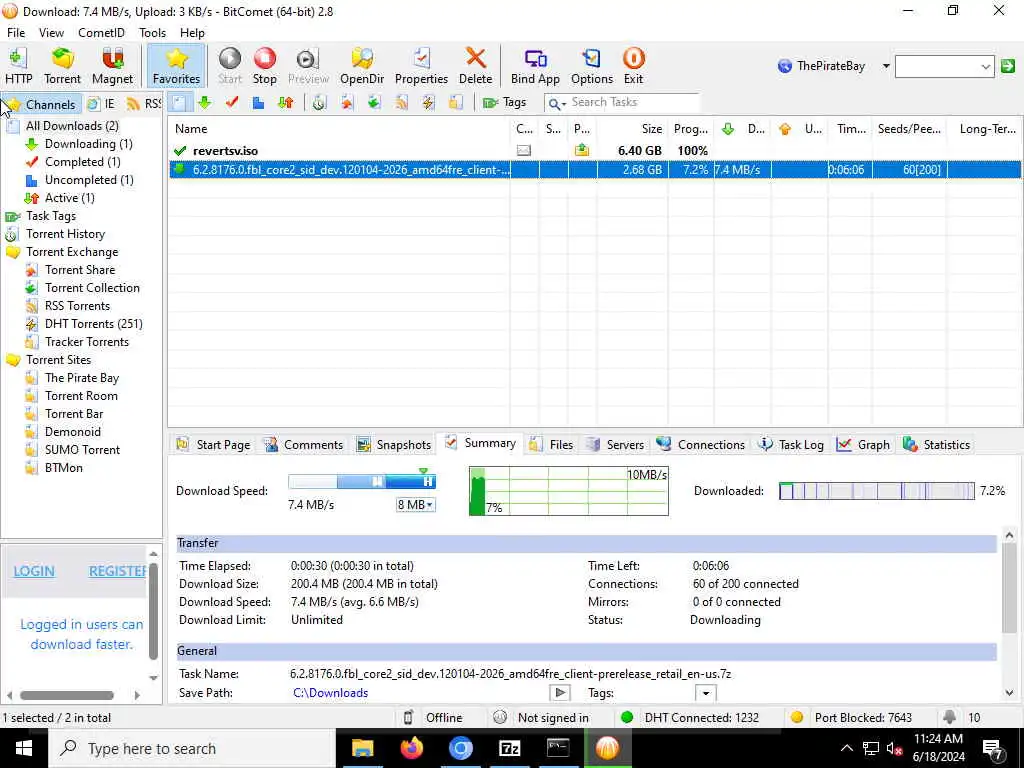The height and width of the screenshot is (768, 1024).
Task: Click the REGISTER link
Action: tap(118, 571)
